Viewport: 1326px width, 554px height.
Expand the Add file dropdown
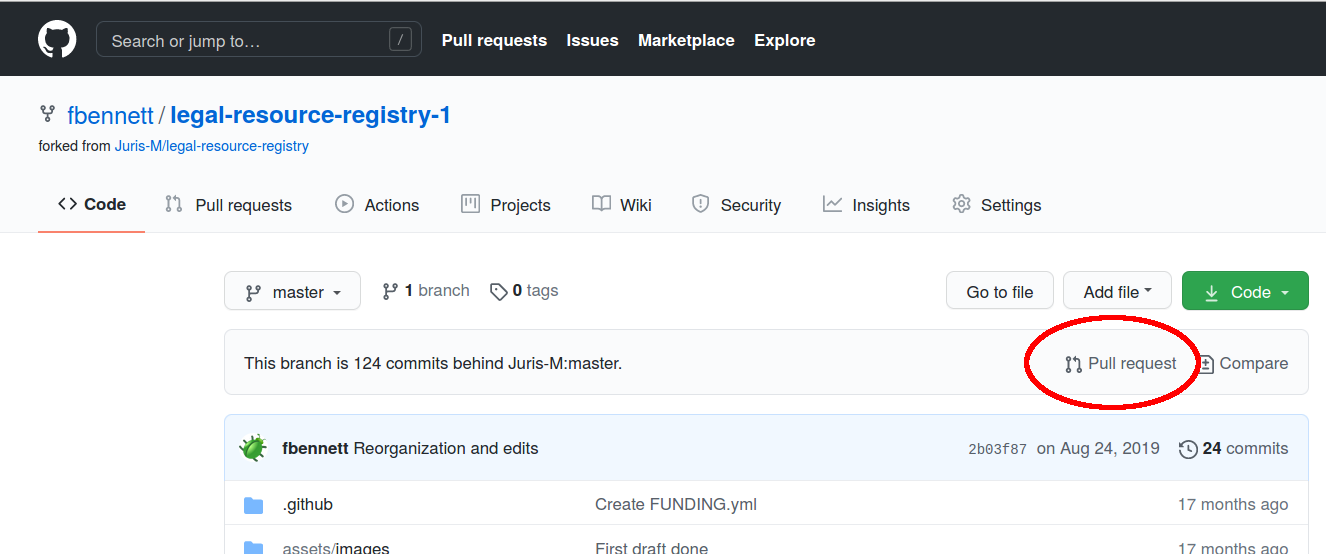[1117, 291]
